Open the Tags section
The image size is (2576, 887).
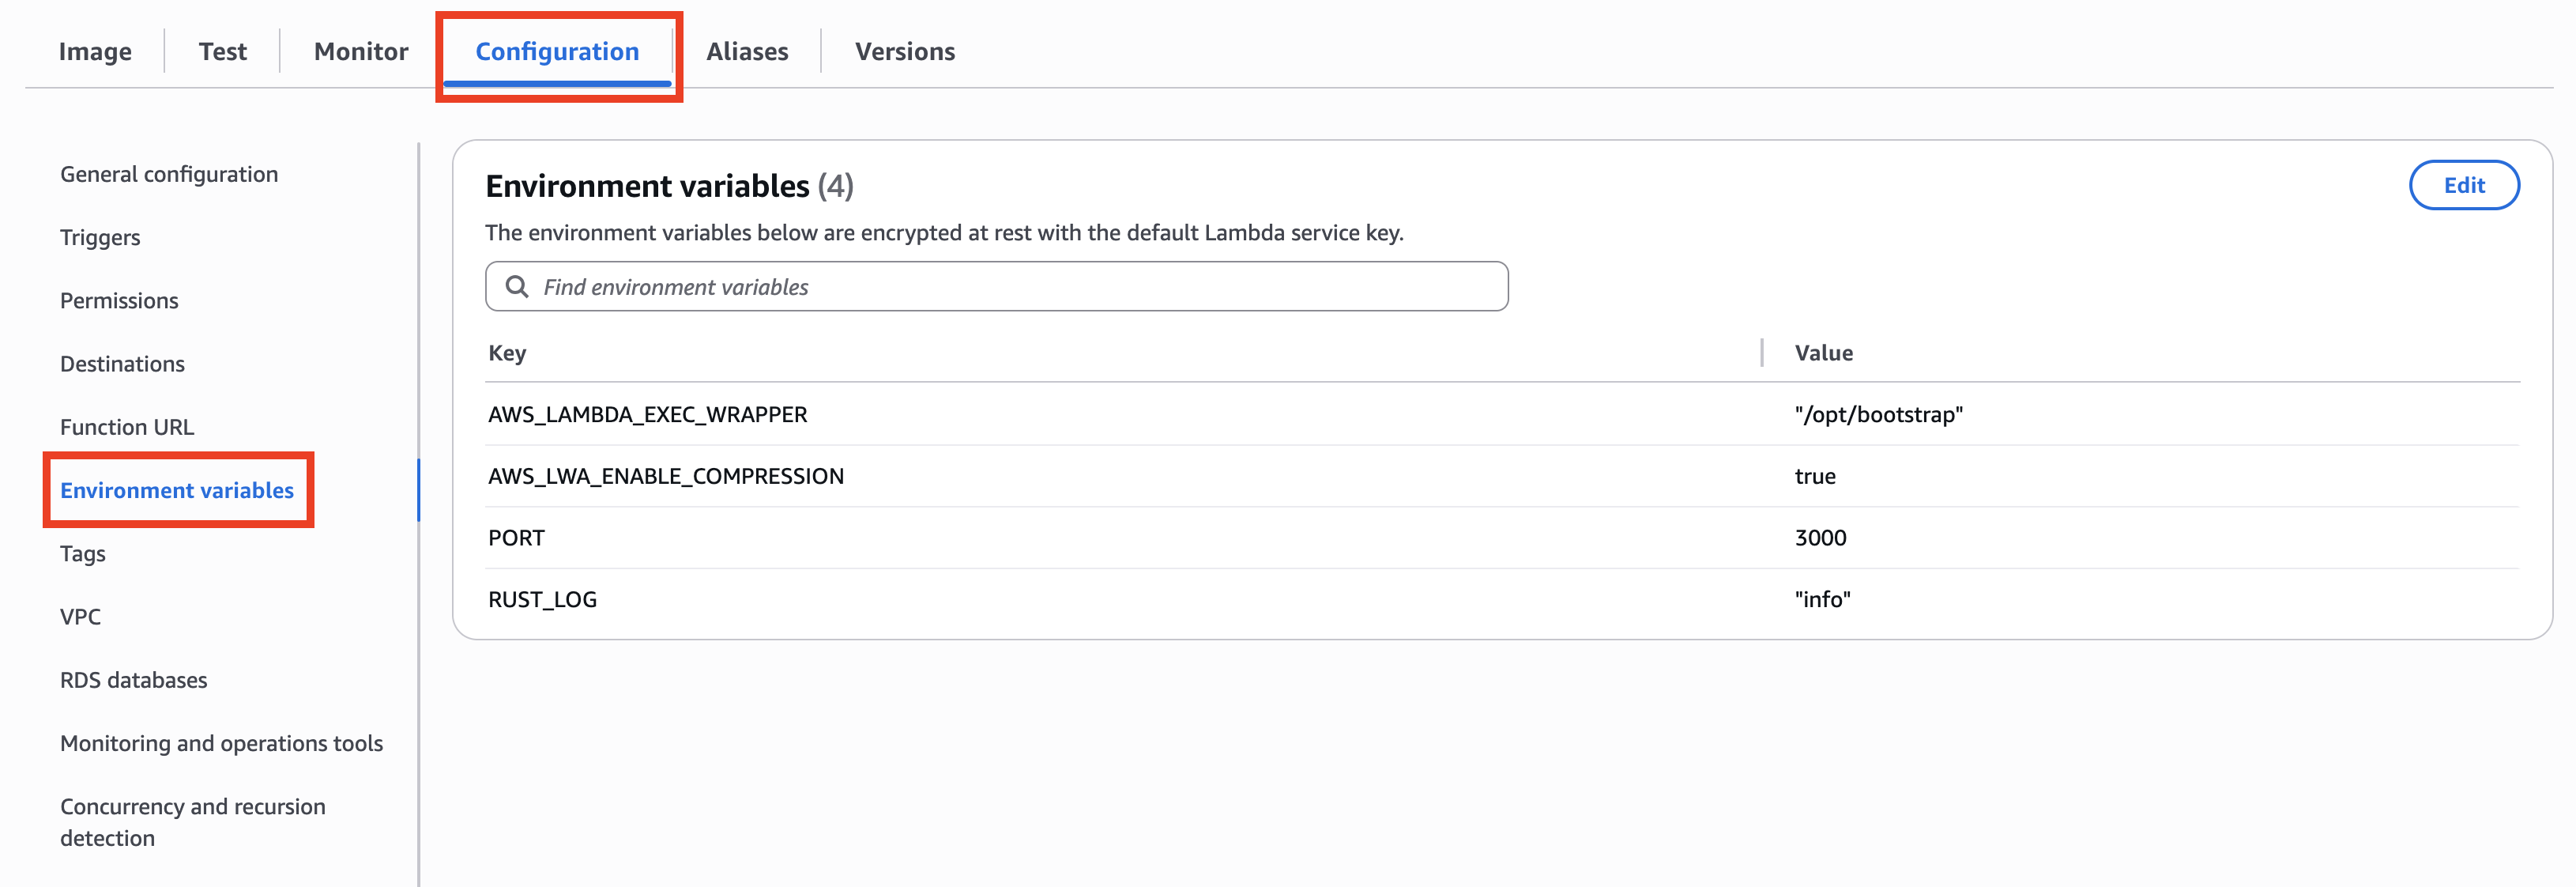(x=83, y=553)
